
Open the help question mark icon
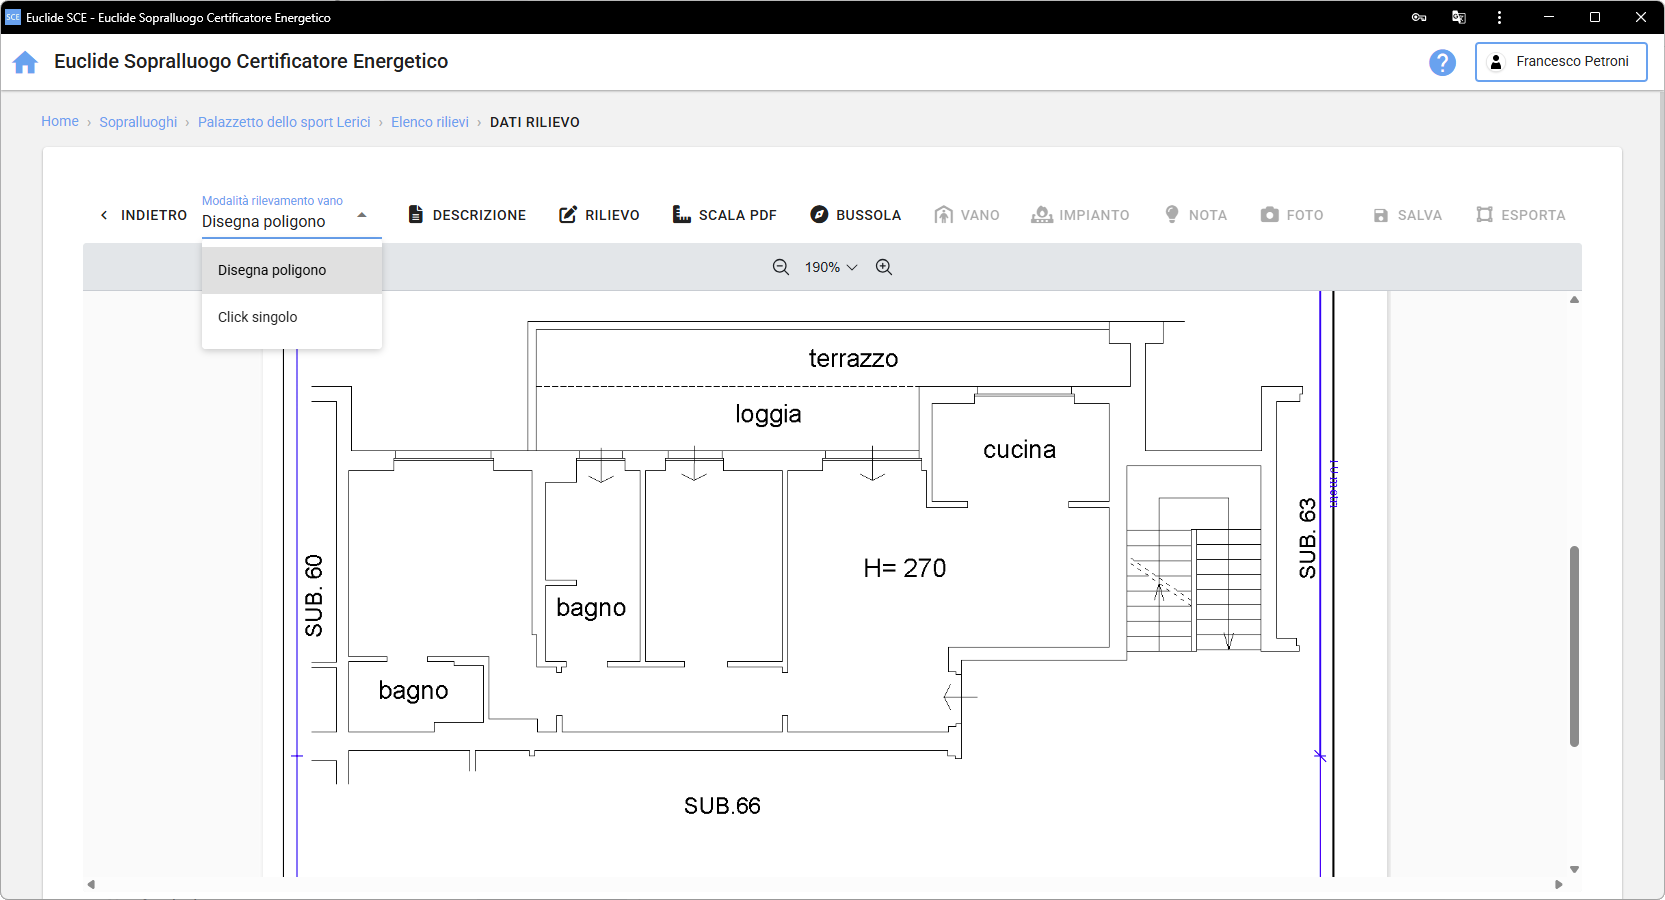point(1442,62)
